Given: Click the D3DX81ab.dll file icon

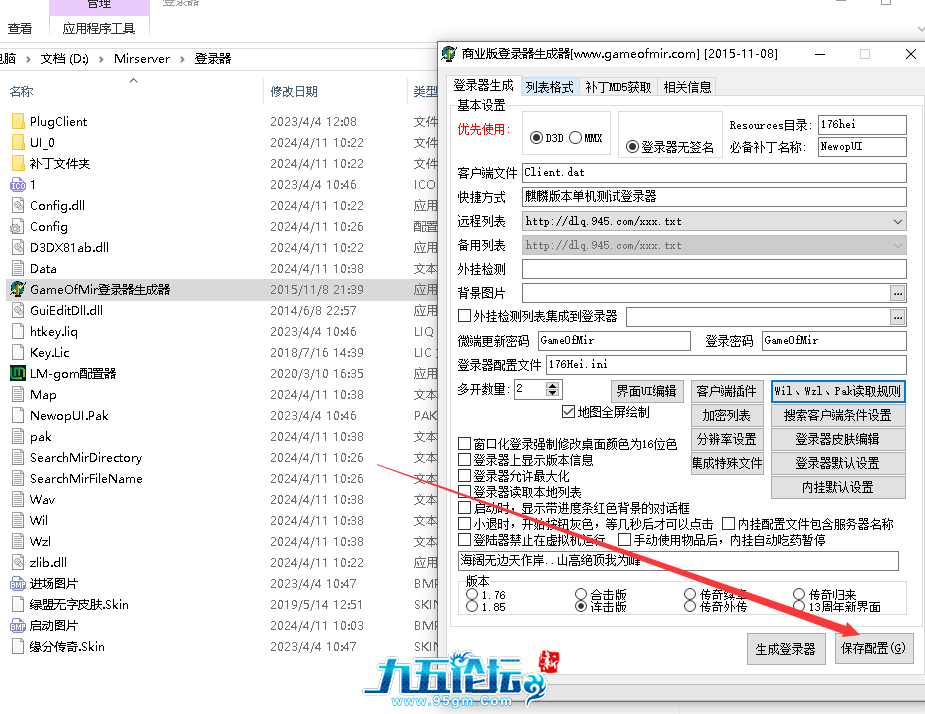Looking at the screenshot, I should tap(18, 247).
